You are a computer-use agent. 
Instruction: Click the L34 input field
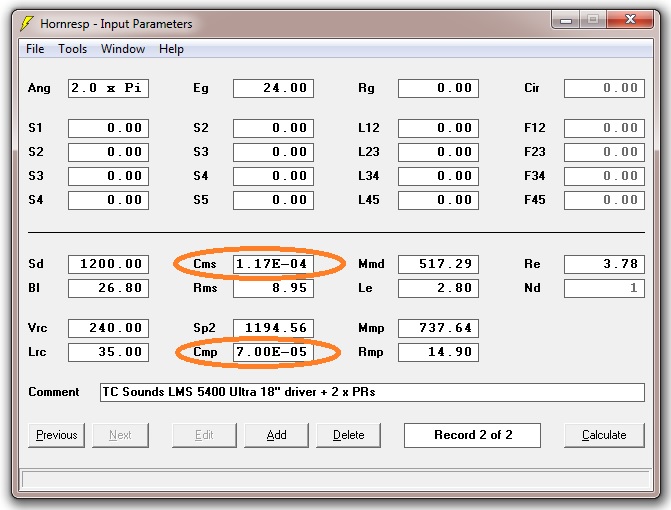click(438, 176)
